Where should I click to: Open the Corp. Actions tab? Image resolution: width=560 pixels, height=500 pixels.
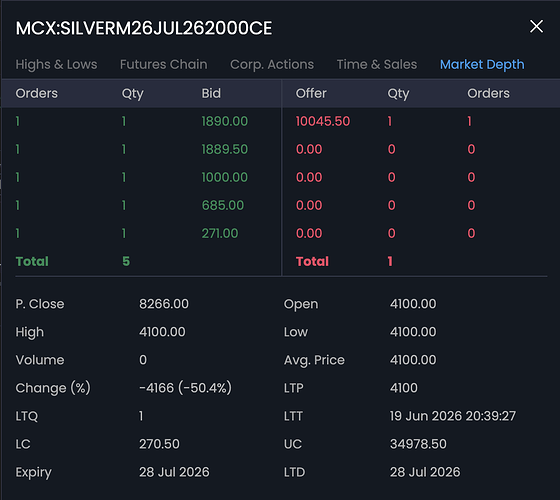pos(272,65)
